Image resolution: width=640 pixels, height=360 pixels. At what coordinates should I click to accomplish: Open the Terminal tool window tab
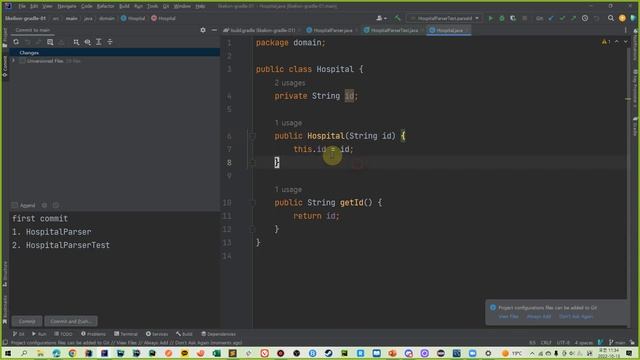coord(126,334)
